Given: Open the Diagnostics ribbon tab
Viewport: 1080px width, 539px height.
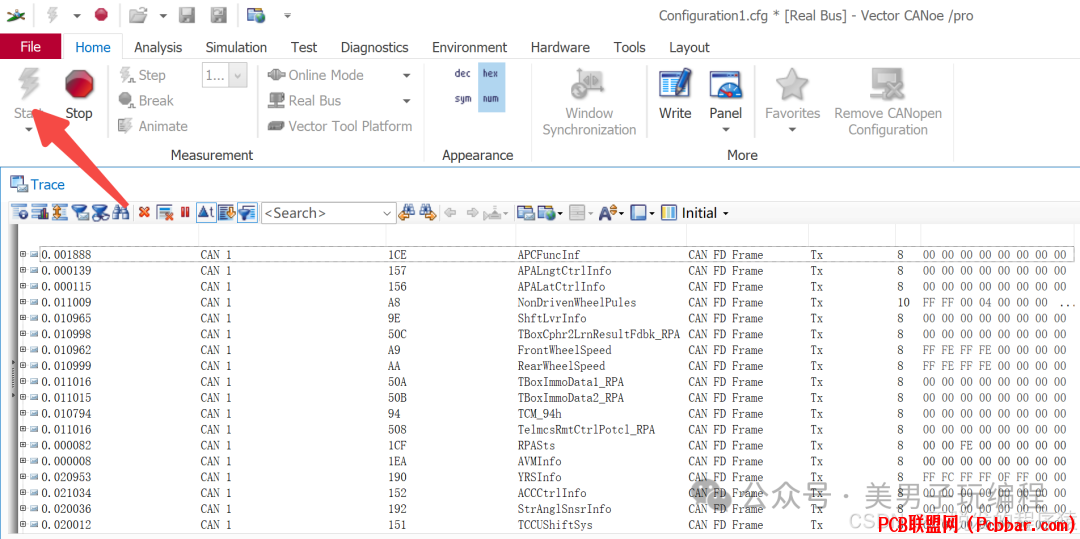Looking at the screenshot, I should click(x=375, y=47).
